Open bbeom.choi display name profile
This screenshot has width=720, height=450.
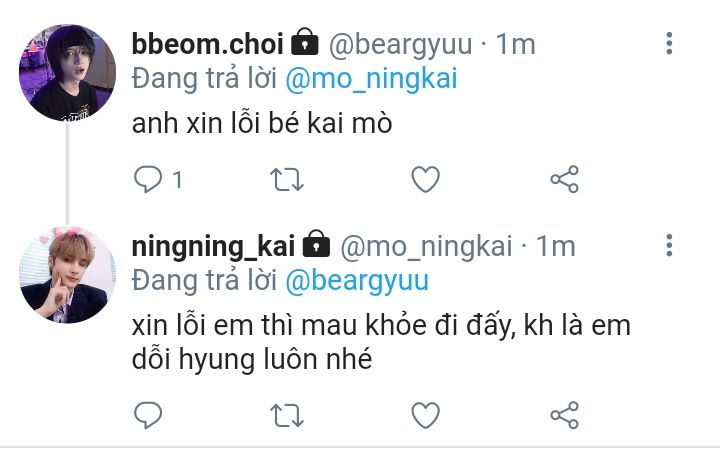point(208,45)
